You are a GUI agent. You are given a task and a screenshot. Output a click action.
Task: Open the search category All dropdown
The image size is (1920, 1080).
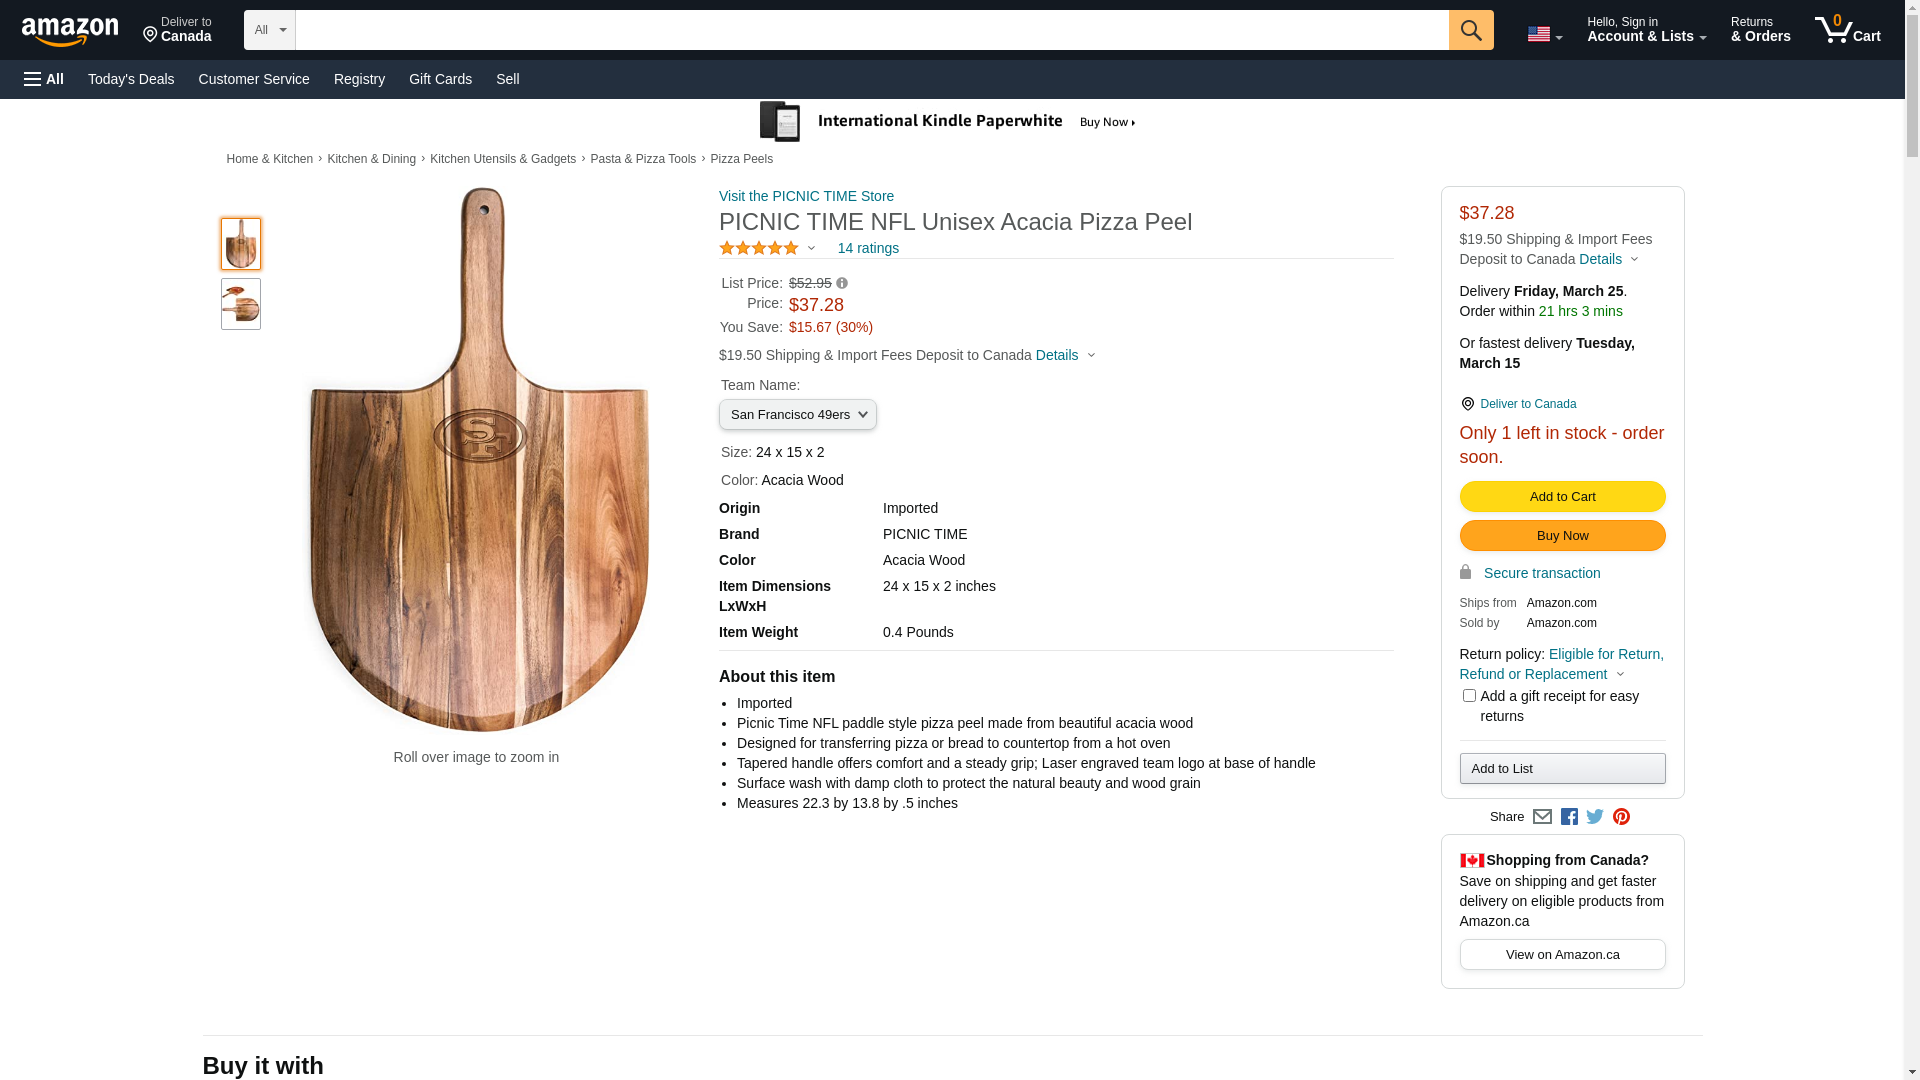click(x=269, y=30)
